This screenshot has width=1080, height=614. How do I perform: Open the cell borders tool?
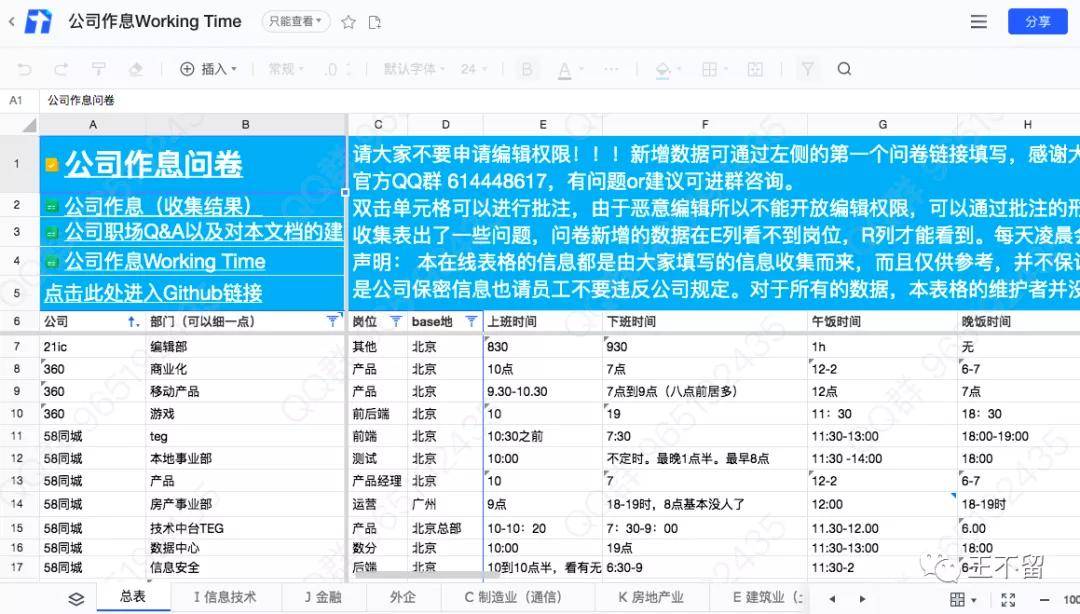(709, 69)
